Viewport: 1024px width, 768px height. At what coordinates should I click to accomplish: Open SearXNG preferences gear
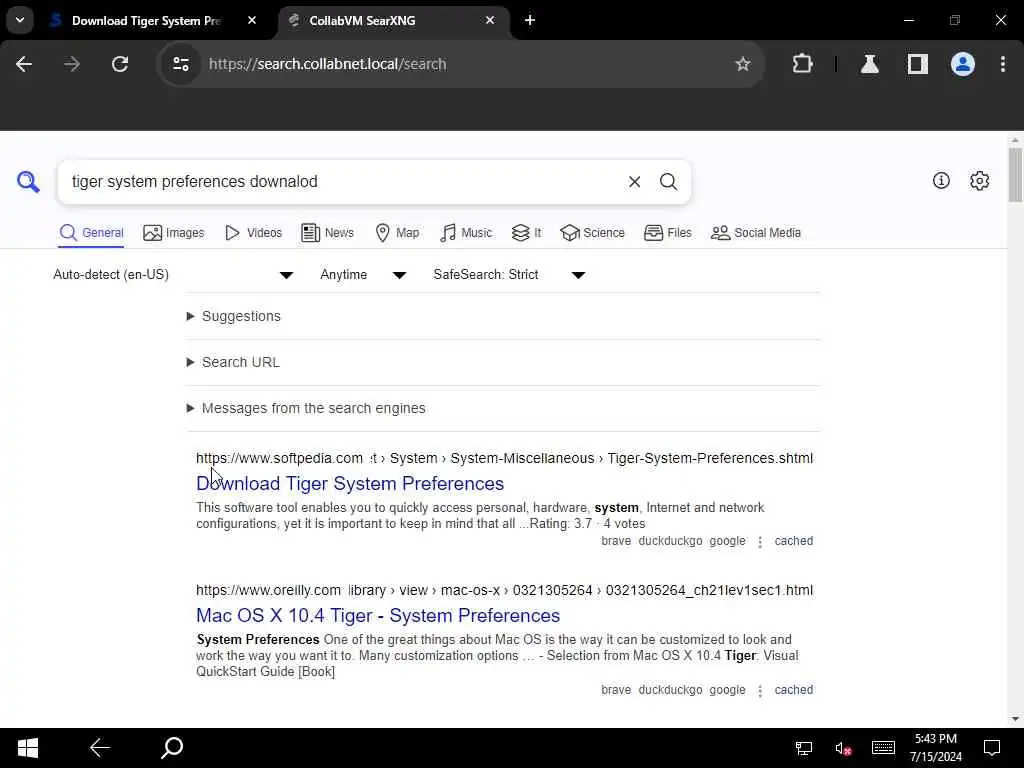tap(979, 181)
